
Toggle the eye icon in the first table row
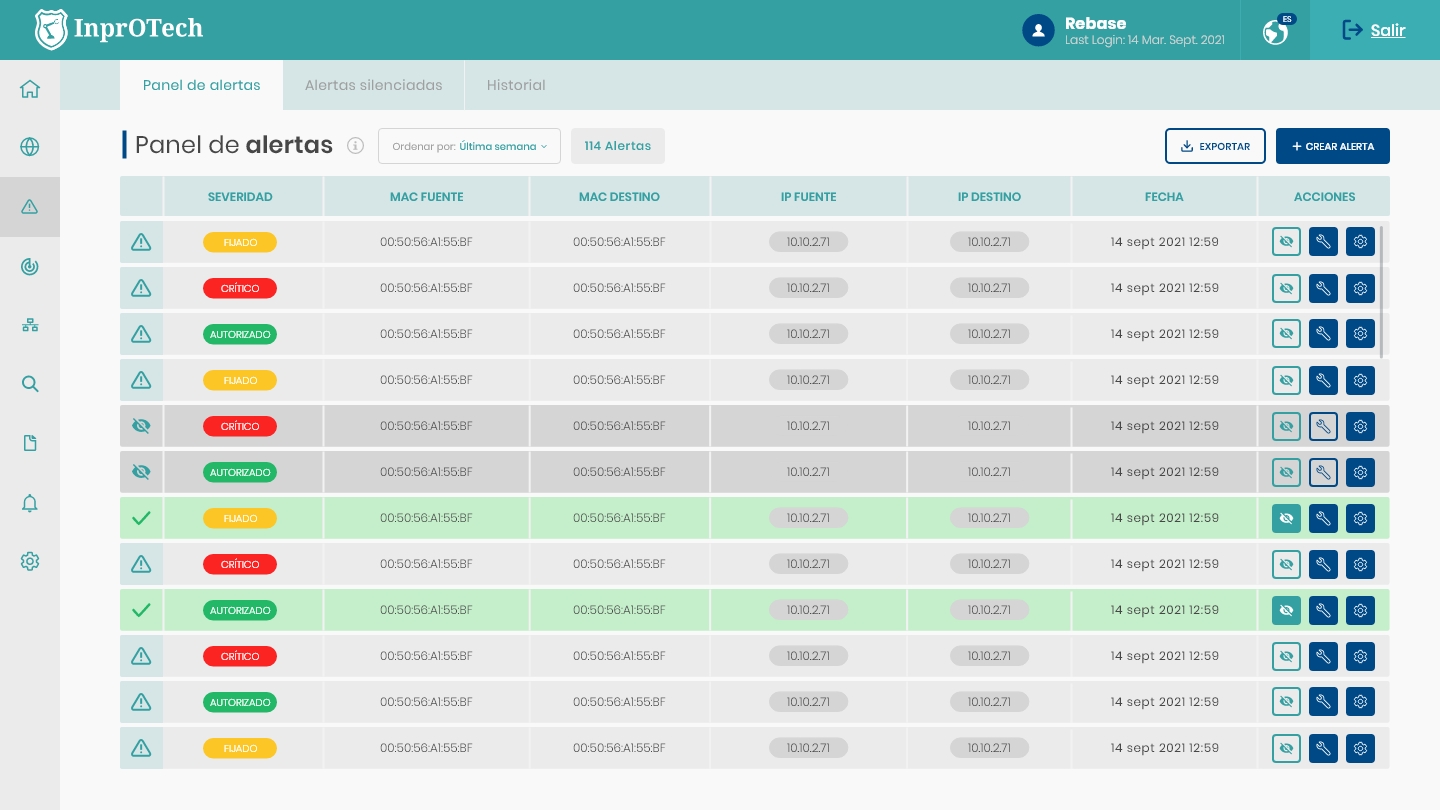coord(1286,242)
